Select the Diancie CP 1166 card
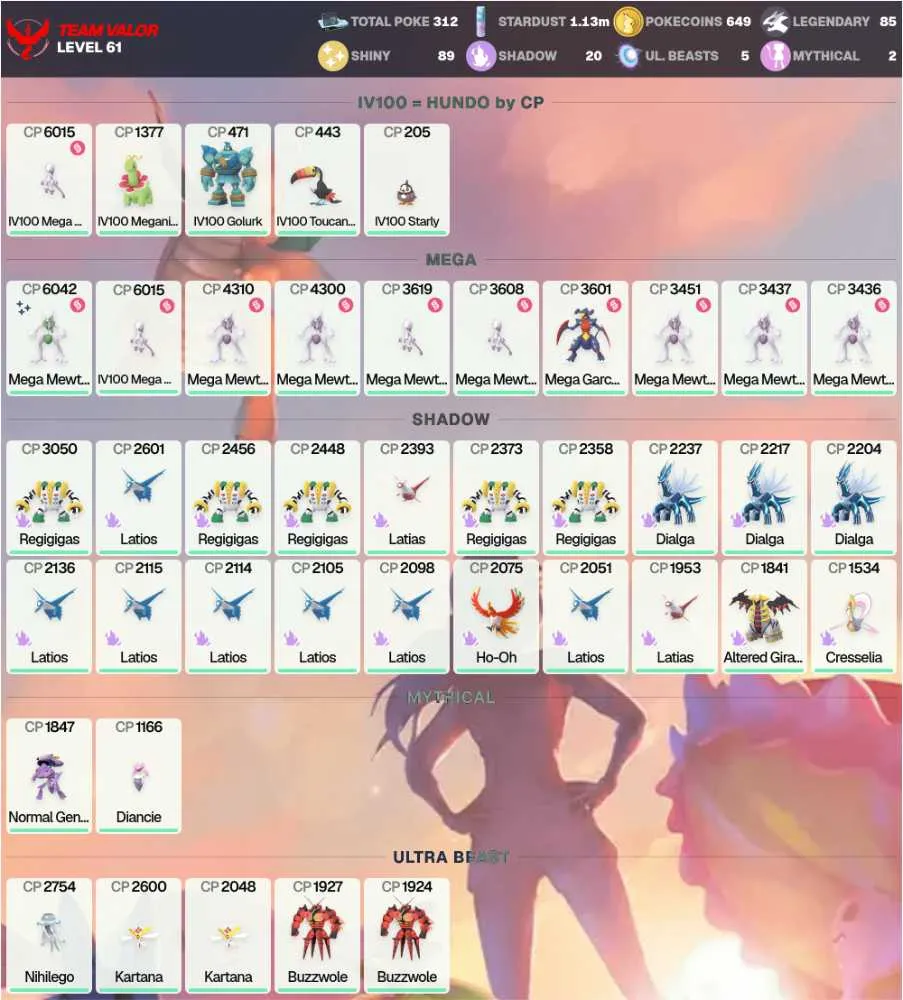Screen dimensions: 903x1000 138,776
